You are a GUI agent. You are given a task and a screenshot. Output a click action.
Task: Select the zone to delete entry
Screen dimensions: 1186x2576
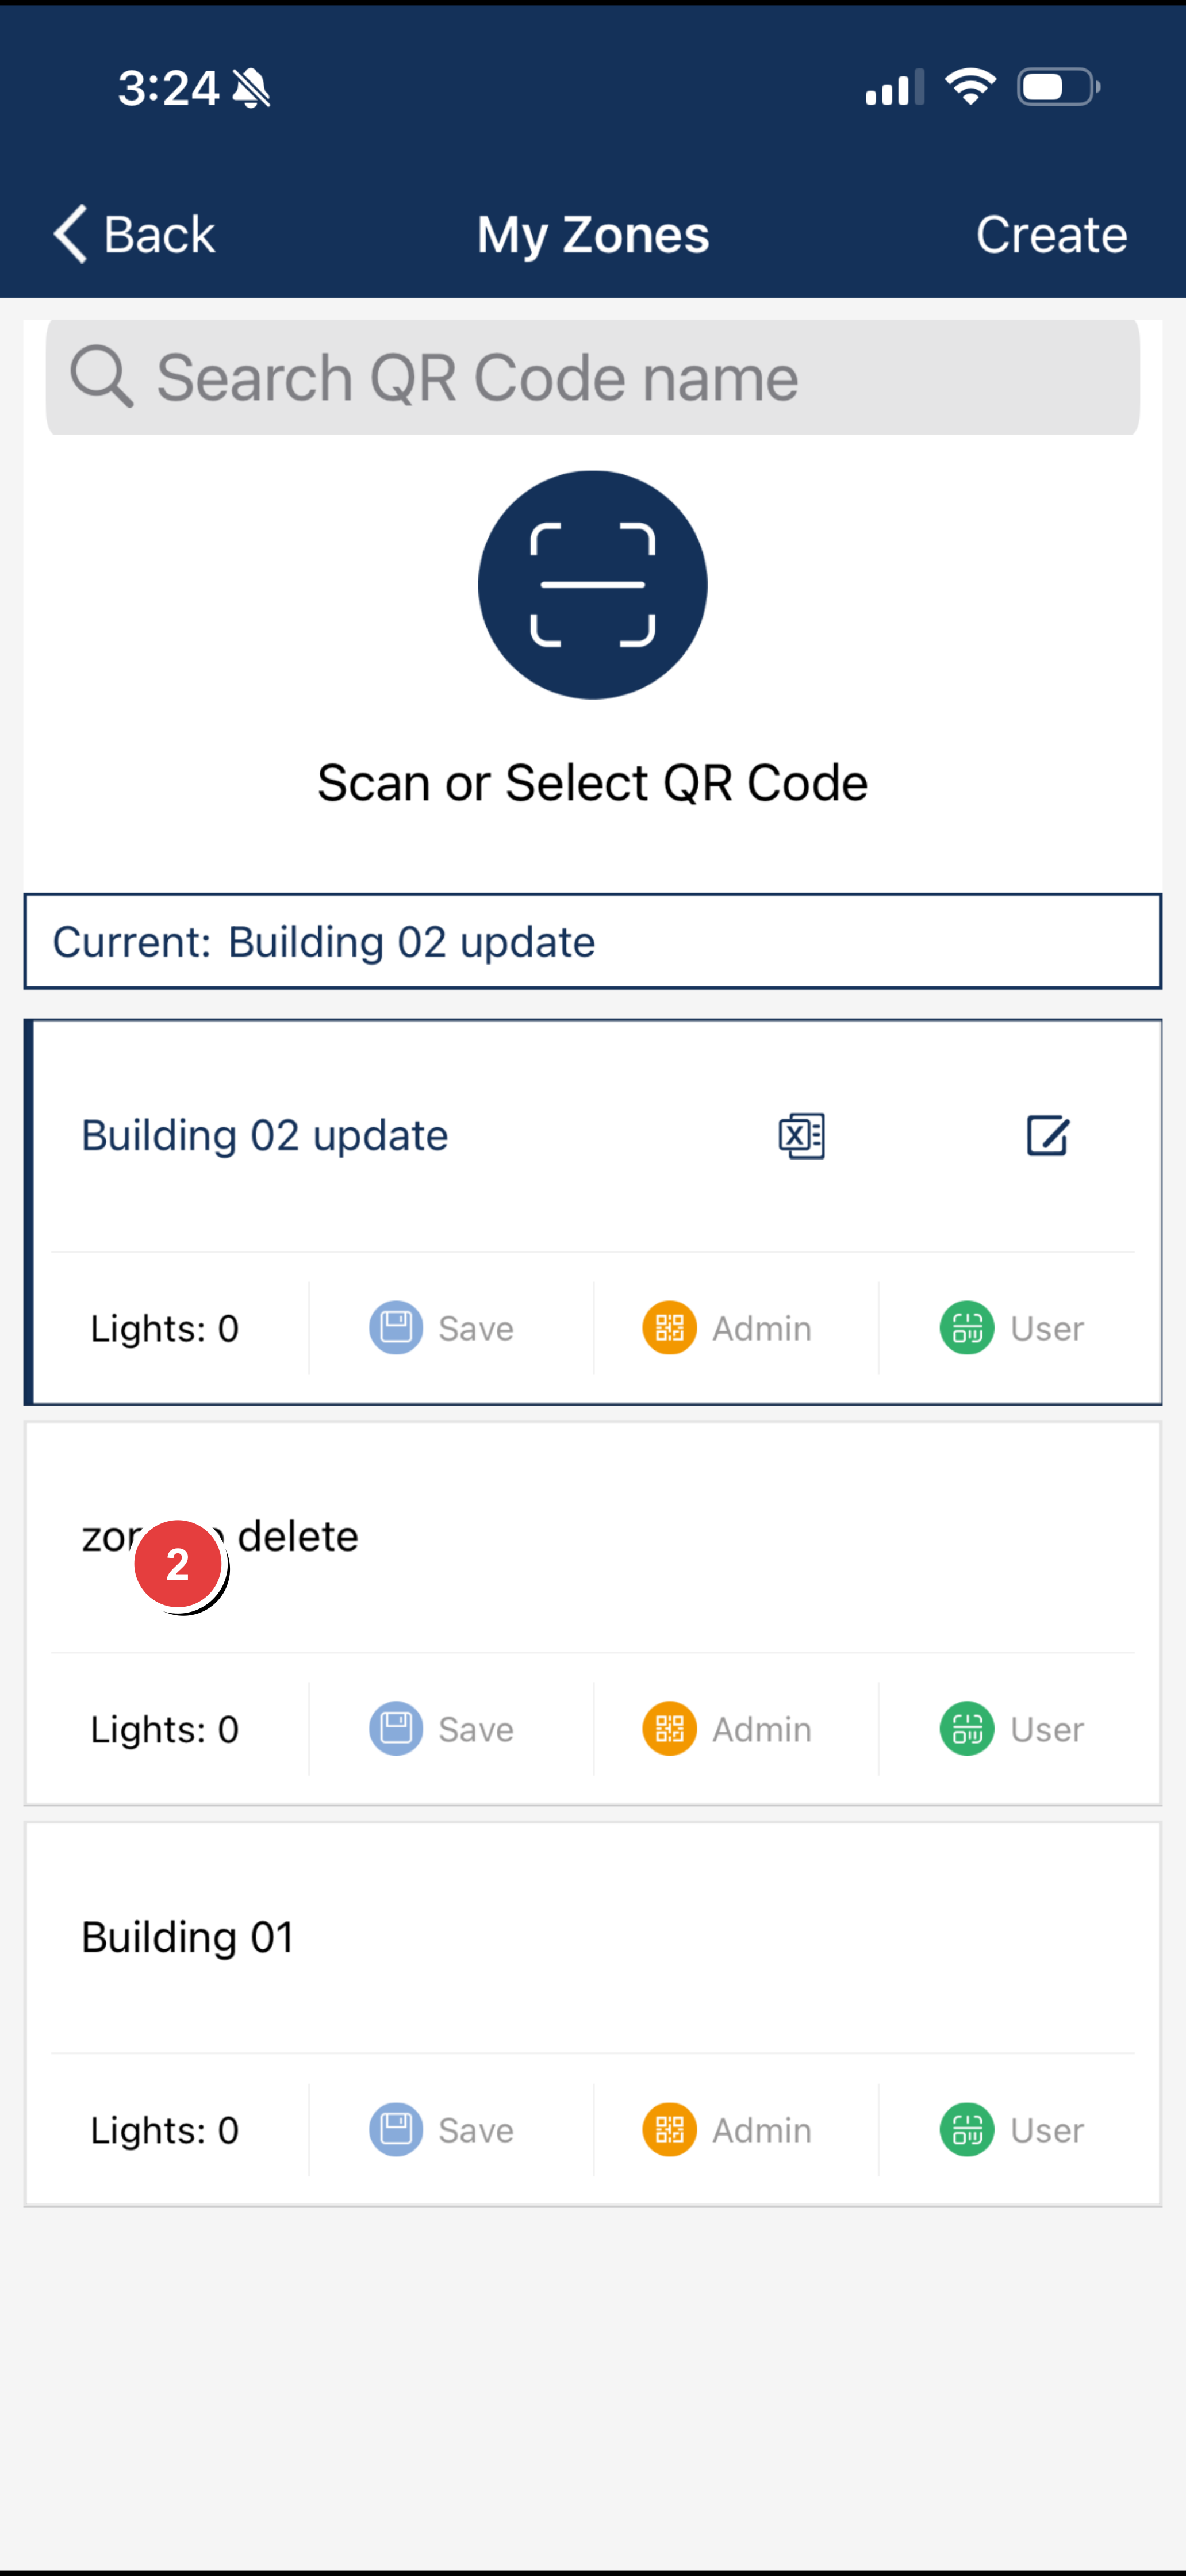(300, 1537)
